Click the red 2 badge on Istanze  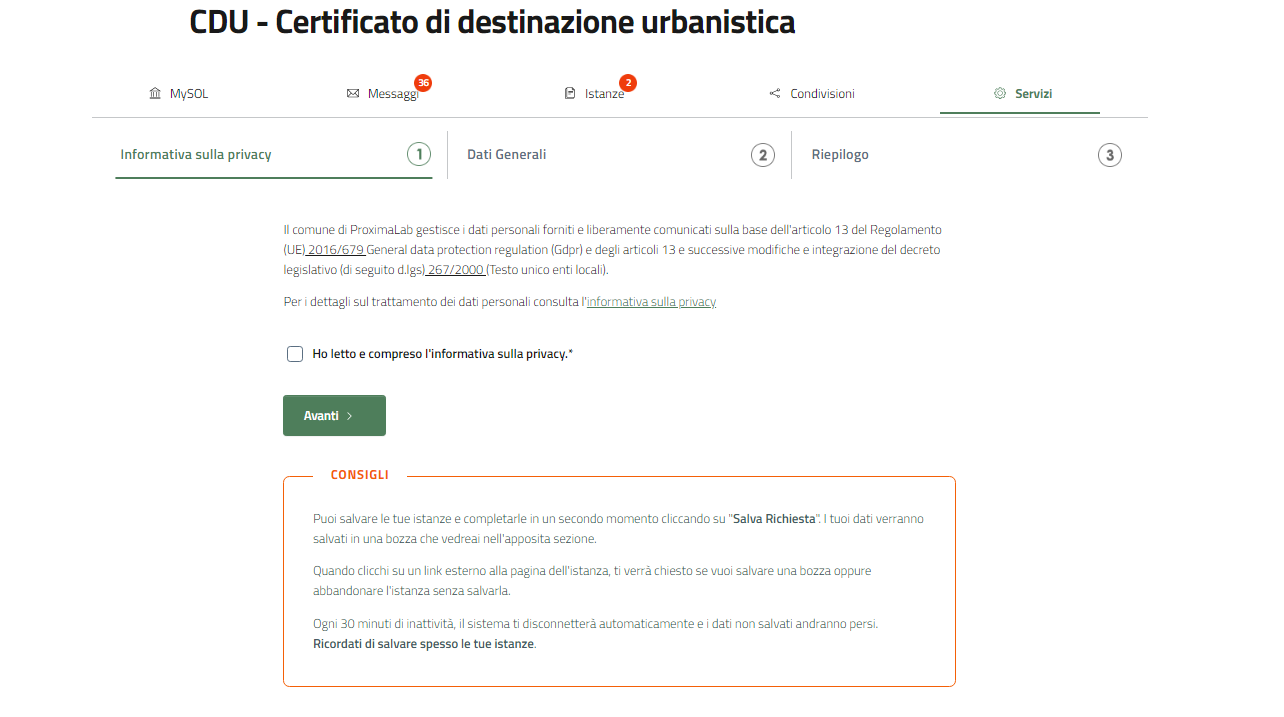pyautogui.click(x=628, y=83)
